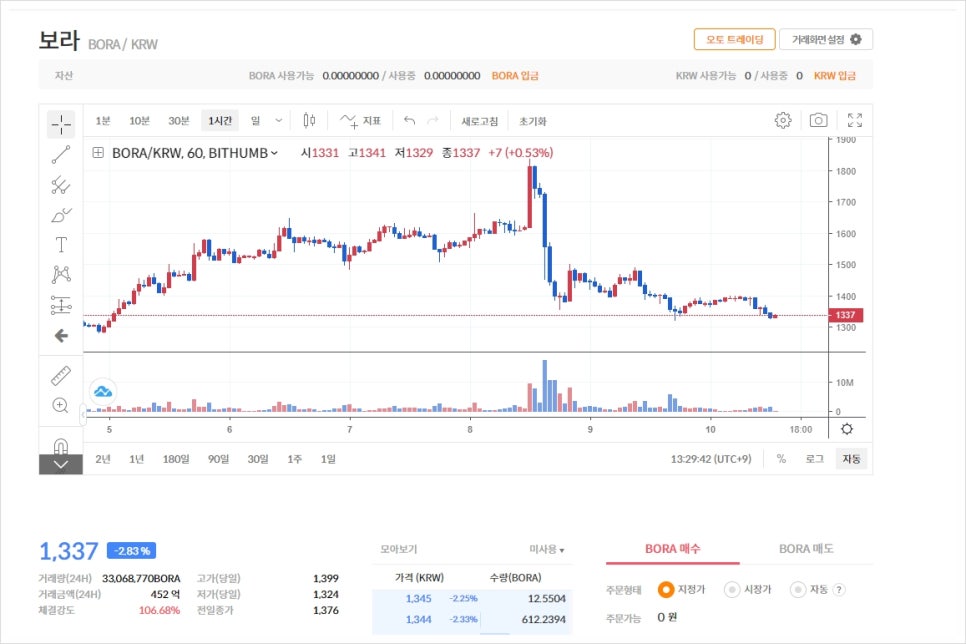Set chart range to 1년
Screen dimensions: 966x644
136,459
